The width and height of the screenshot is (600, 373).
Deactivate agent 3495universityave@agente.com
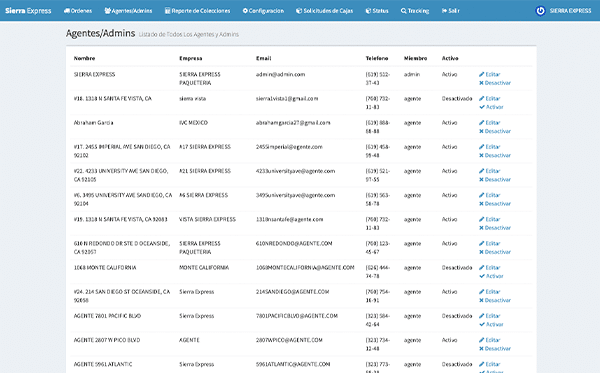click(495, 203)
